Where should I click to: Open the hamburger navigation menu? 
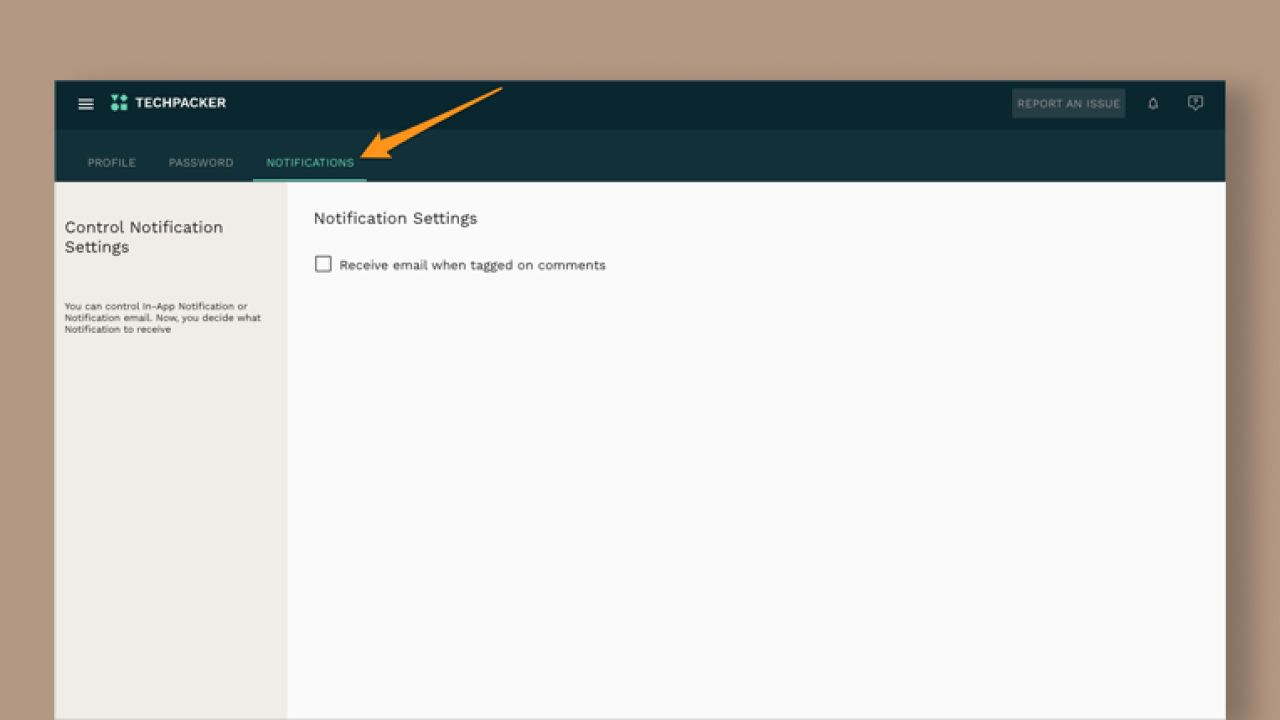86,103
